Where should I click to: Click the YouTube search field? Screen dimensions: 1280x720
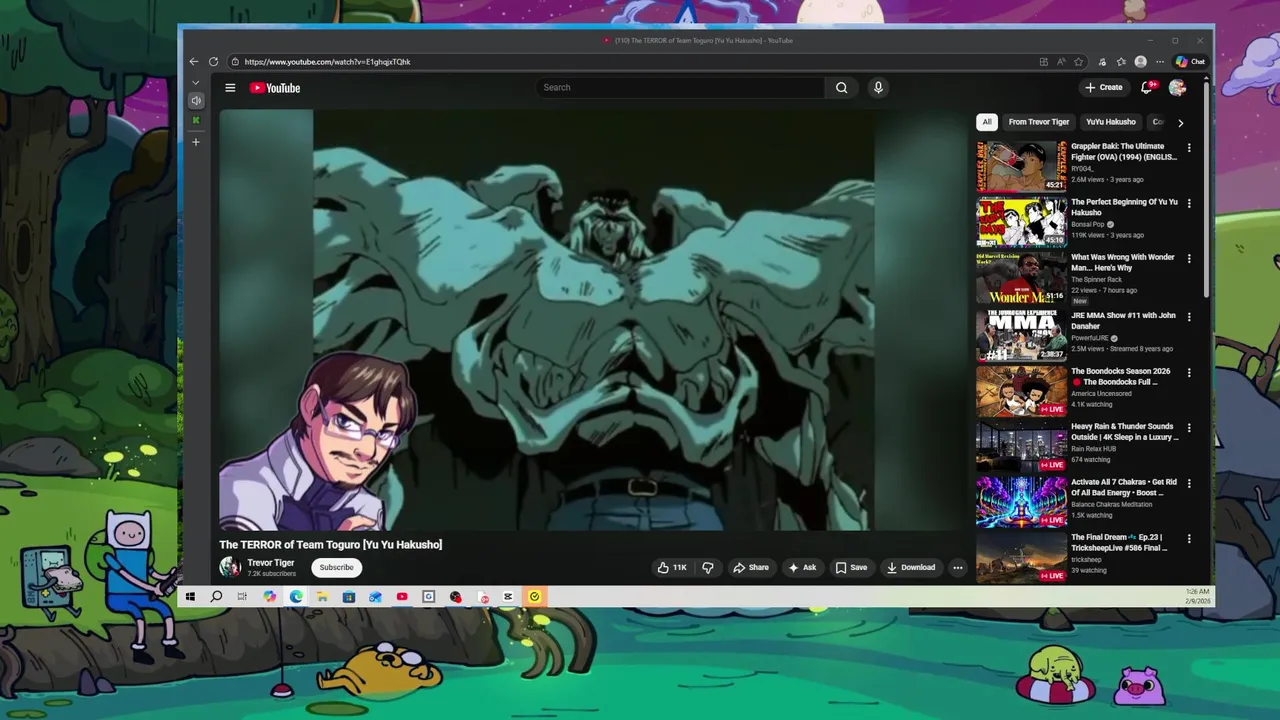pyautogui.click(x=680, y=88)
